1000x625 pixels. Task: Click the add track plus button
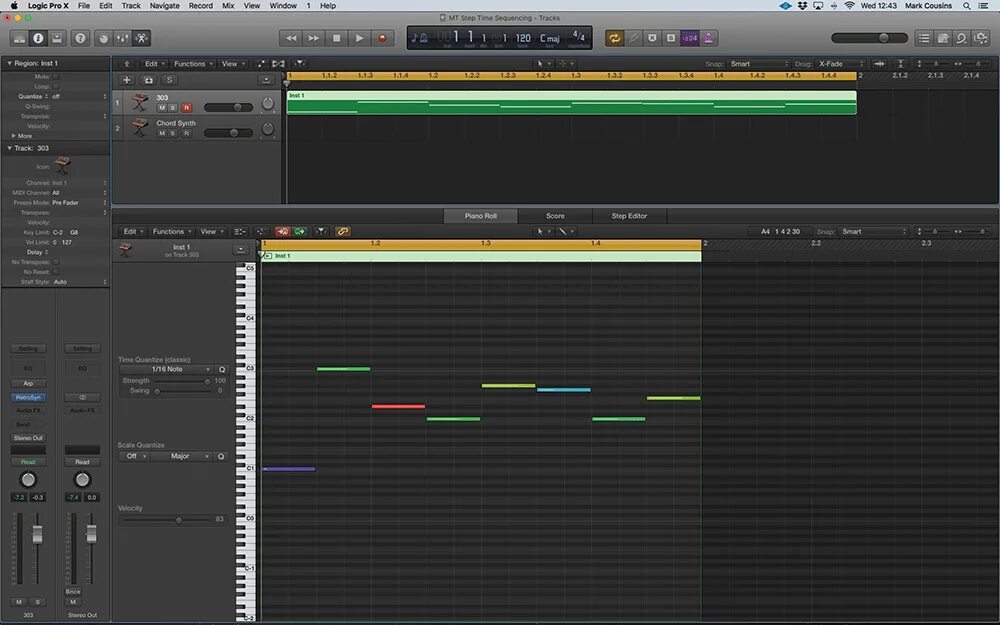pyautogui.click(x=126, y=80)
